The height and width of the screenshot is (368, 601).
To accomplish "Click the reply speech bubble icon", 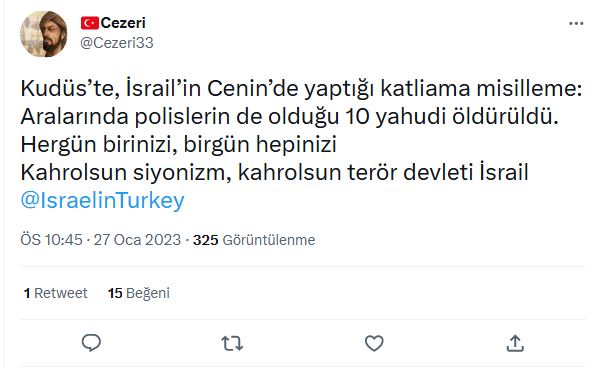I will click(x=91, y=343).
